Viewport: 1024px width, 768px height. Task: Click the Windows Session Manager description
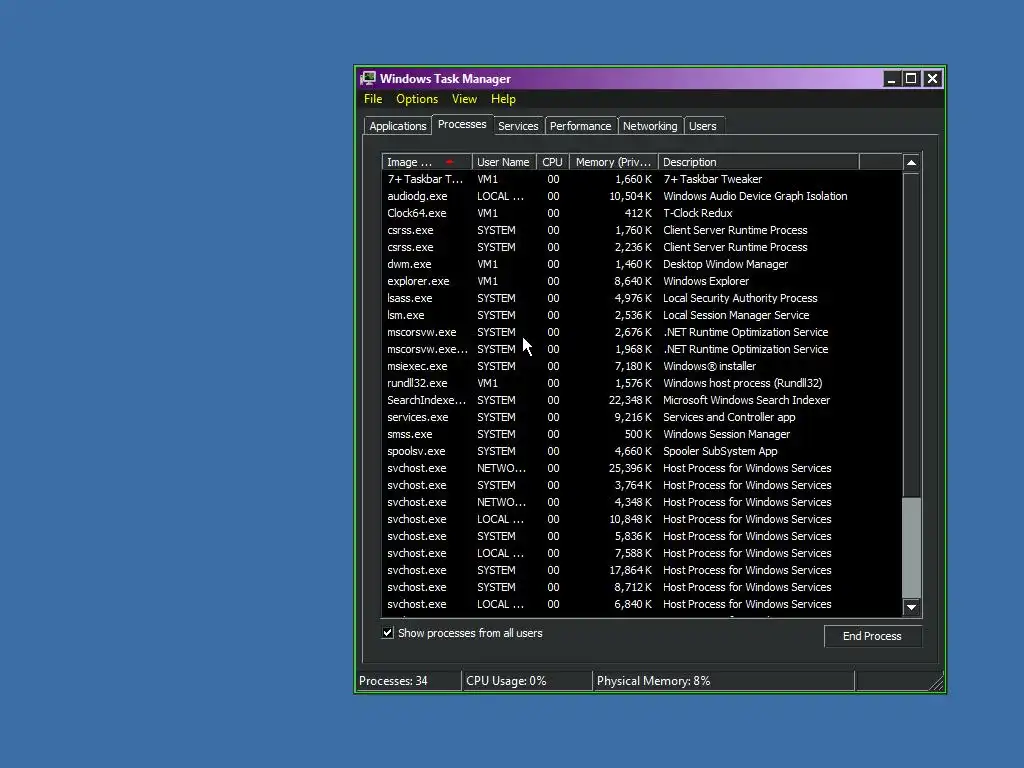click(726, 434)
